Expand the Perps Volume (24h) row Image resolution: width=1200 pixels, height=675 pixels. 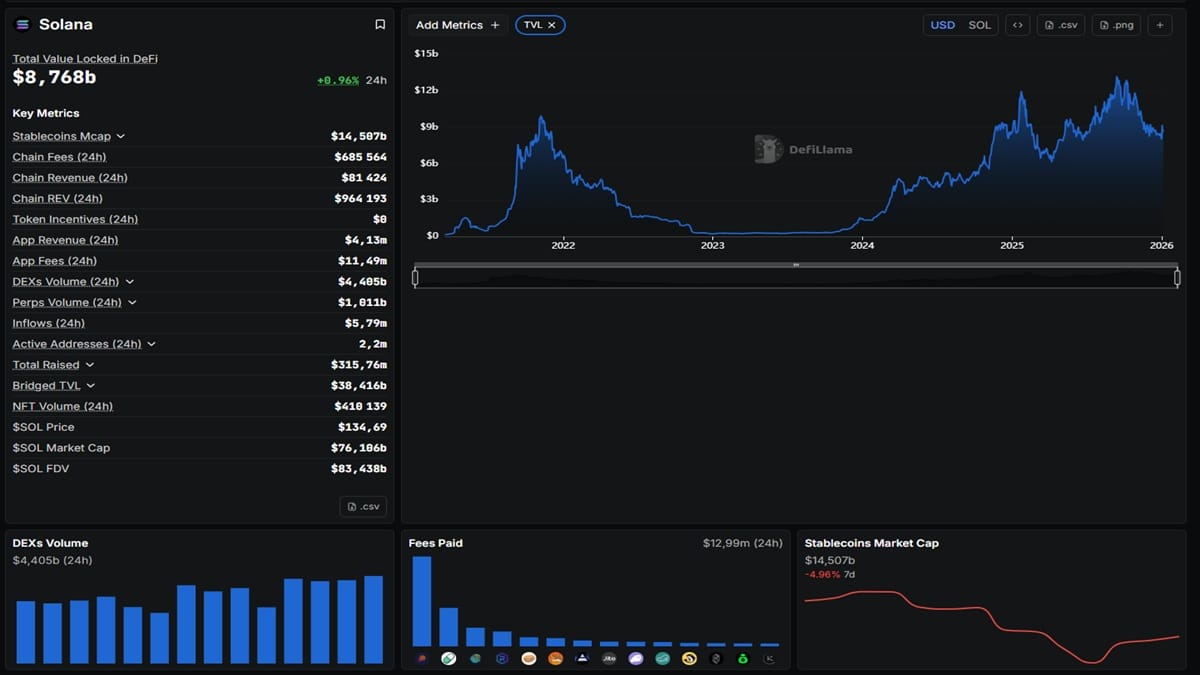(x=132, y=302)
